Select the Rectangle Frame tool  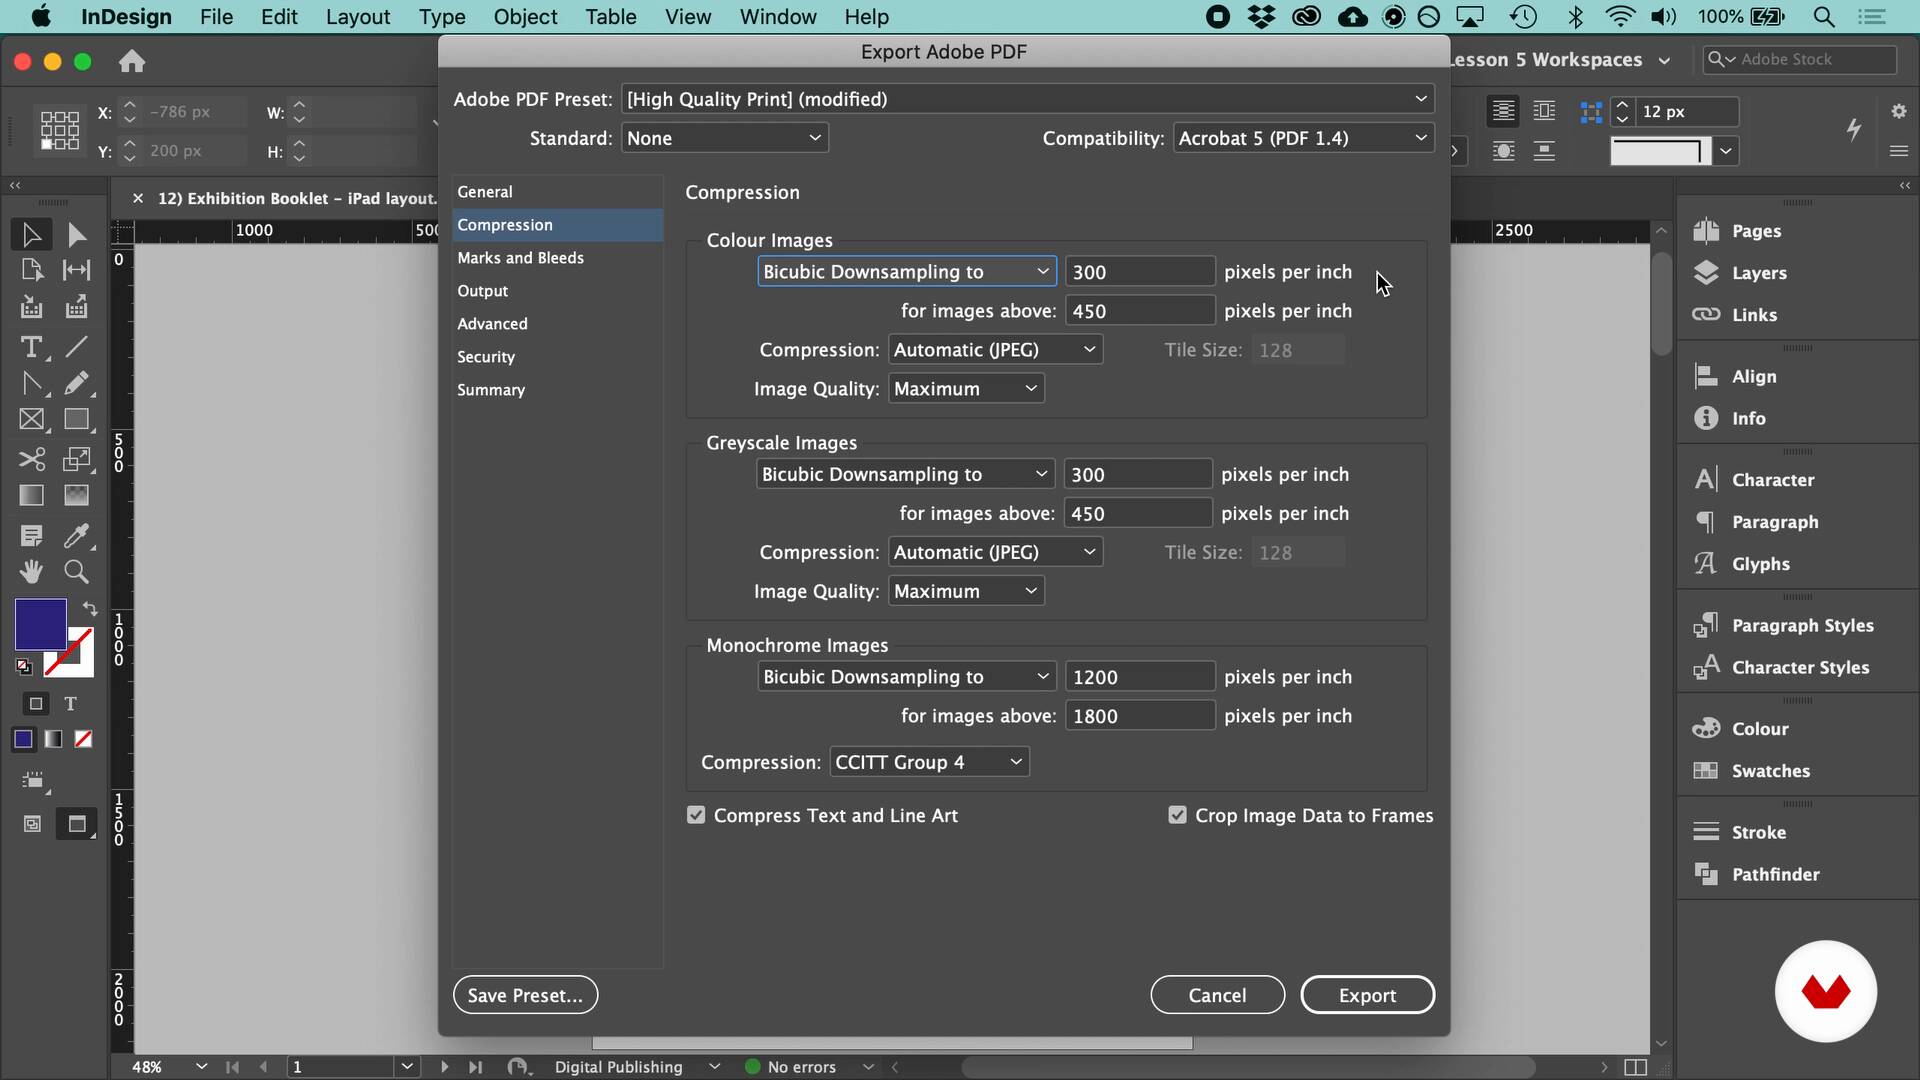click(31, 420)
